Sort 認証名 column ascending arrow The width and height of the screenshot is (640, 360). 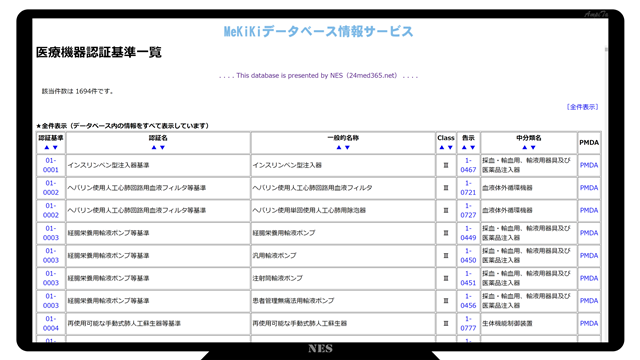154,147
